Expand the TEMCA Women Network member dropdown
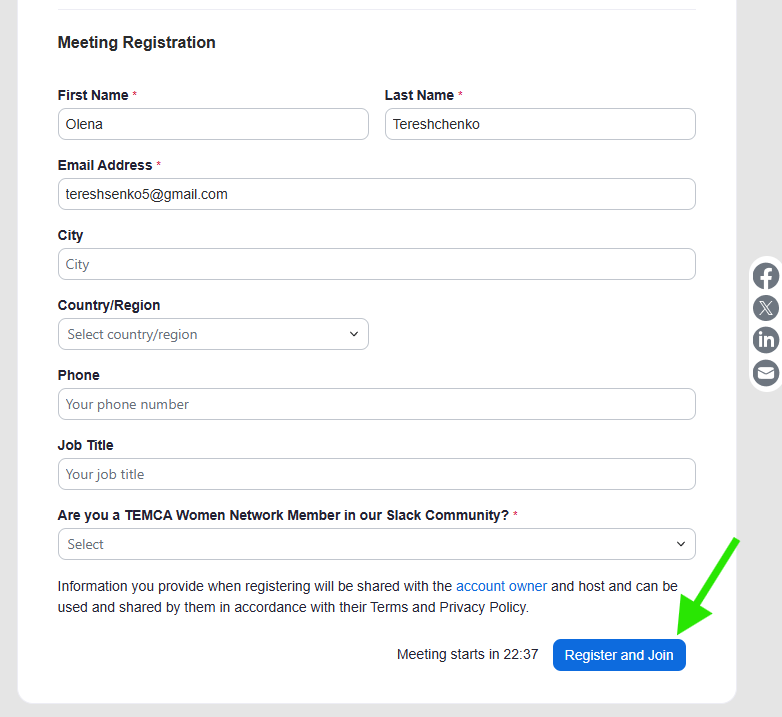Viewport: 782px width, 717px height. click(377, 544)
